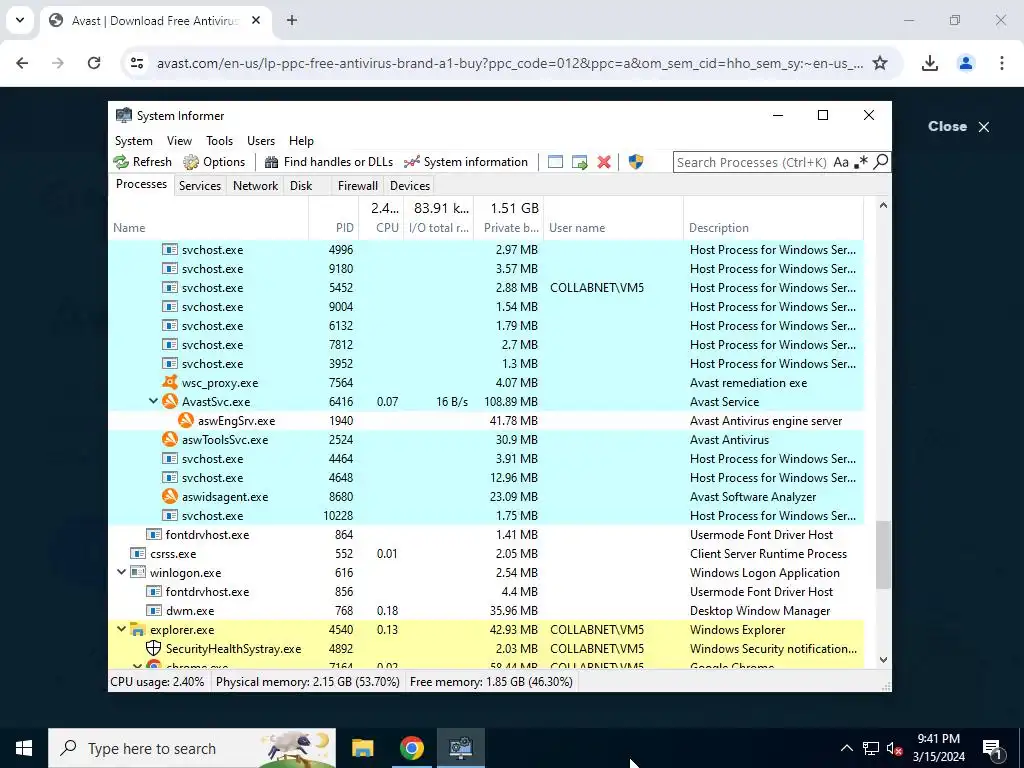Focus the Search Processes field
This screenshot has height=768, width=1024.
(x=752, y=162)
